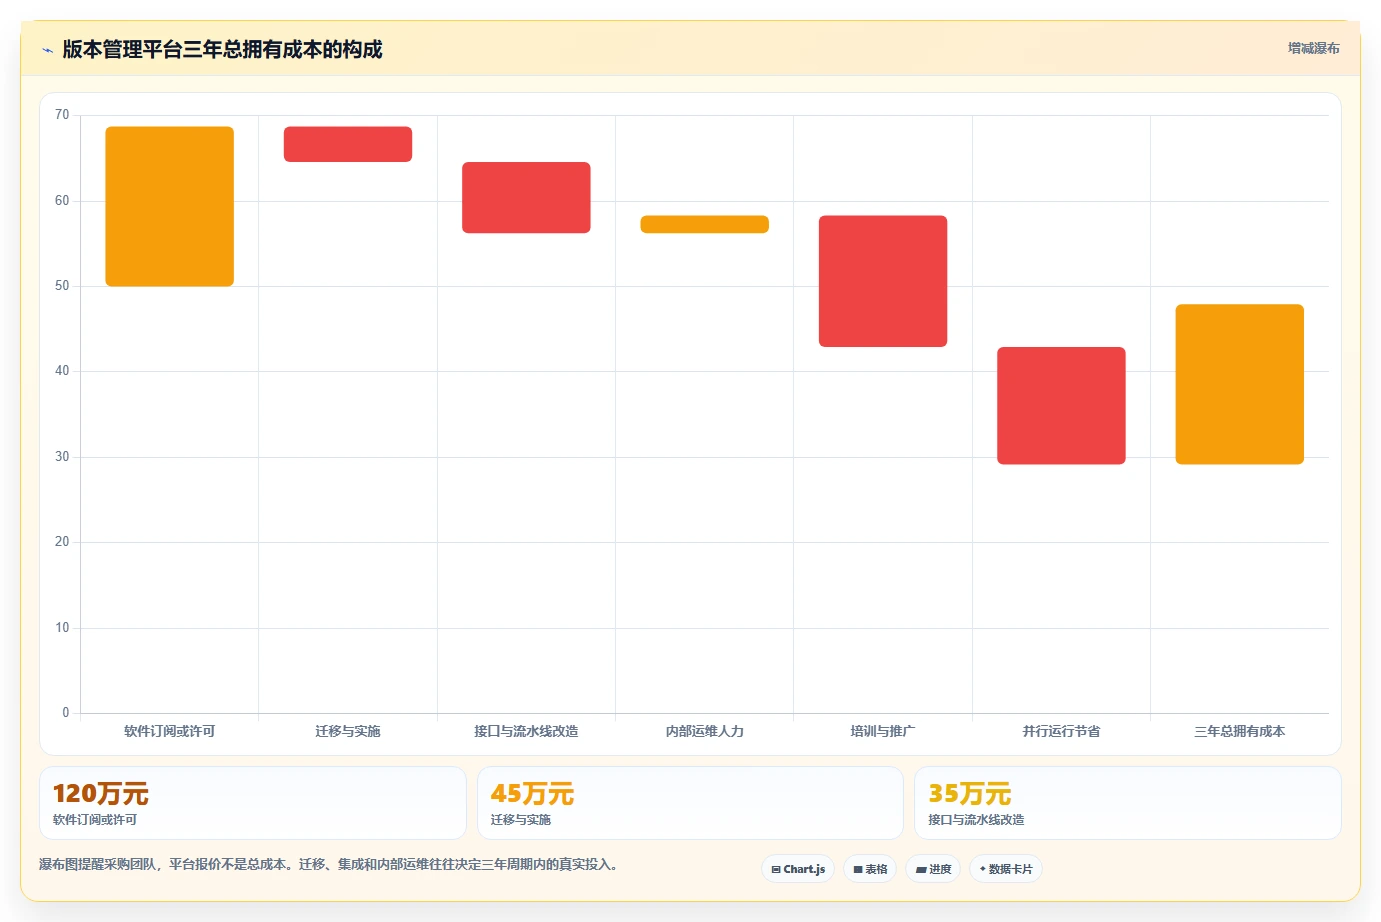Click the x-axis label 内部运维人力

tap(705, 731)
